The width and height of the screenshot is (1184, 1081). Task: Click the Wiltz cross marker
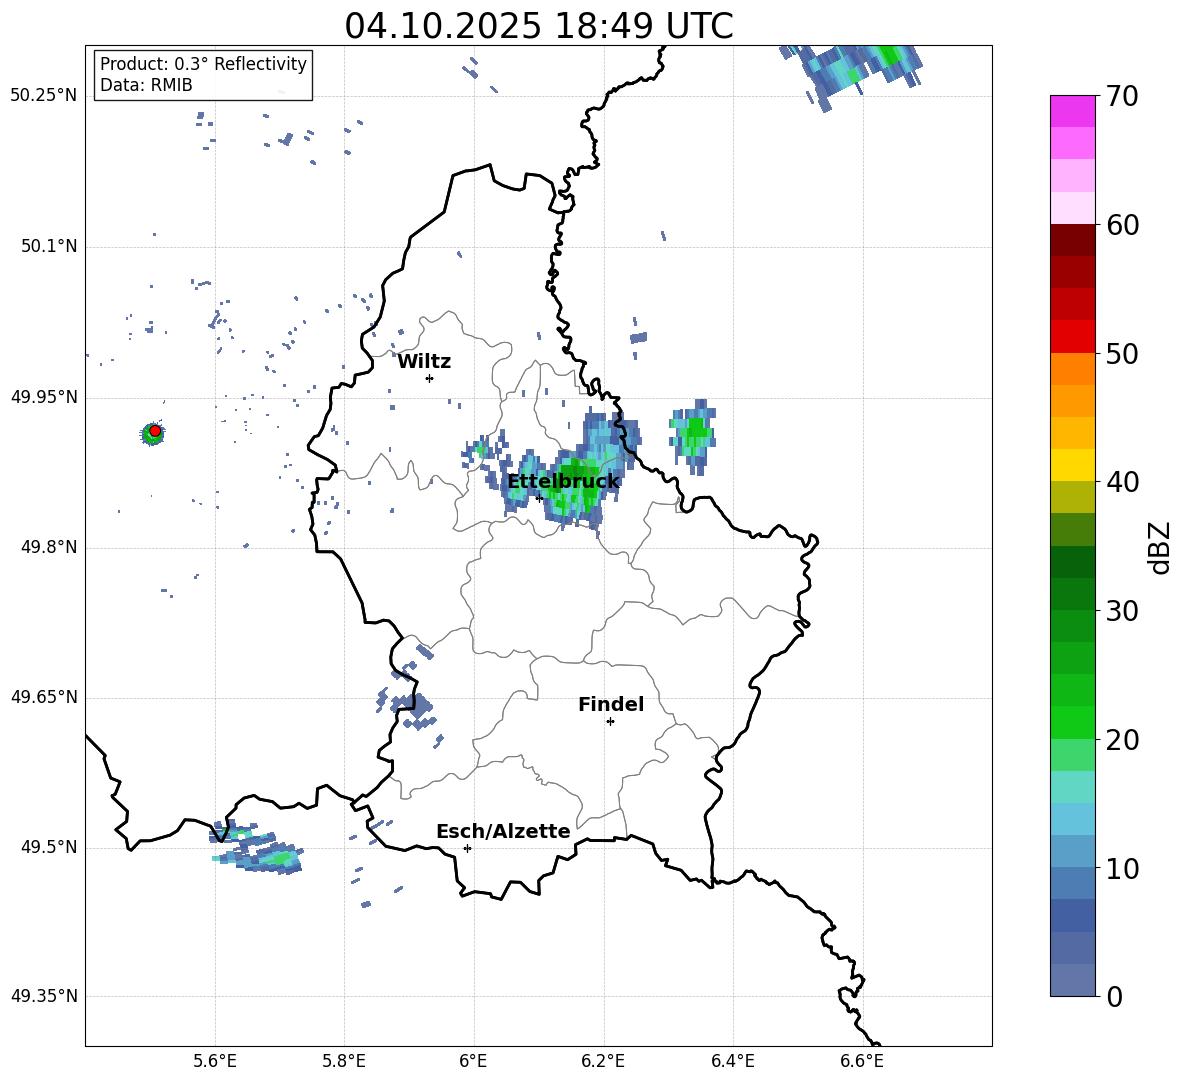(x=429, y=378)
